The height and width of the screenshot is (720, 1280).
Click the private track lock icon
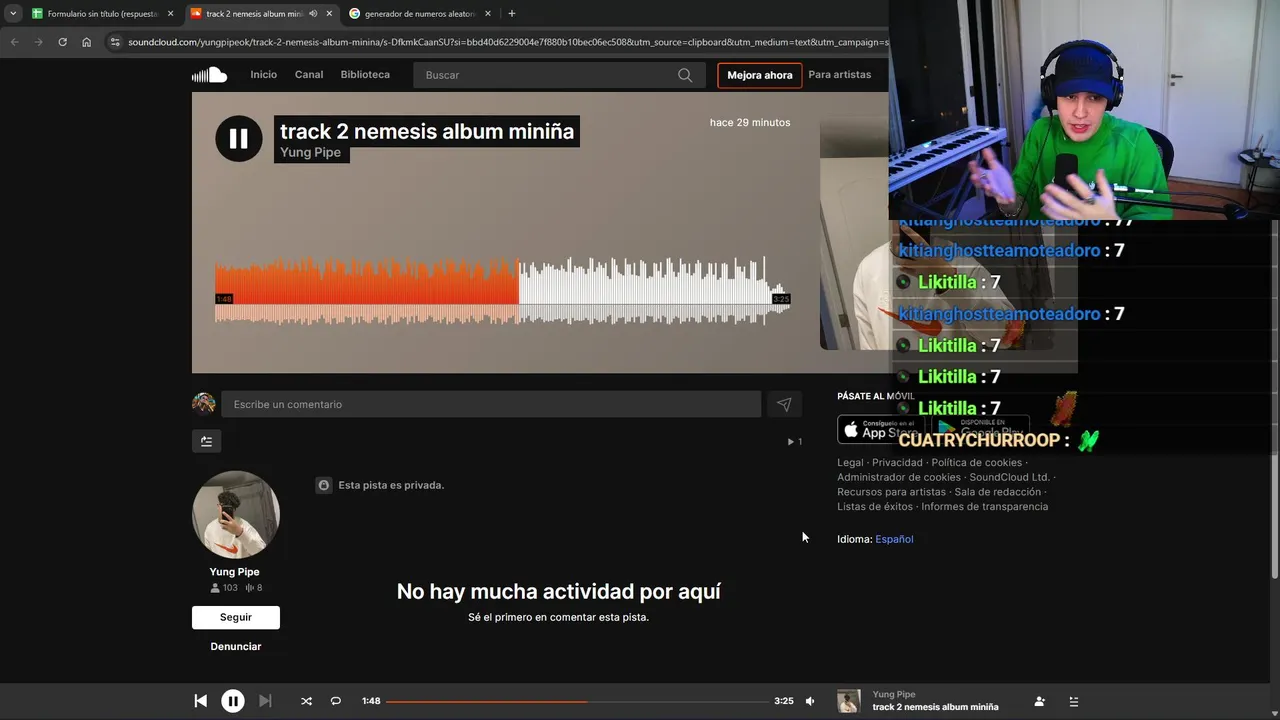pyautogui.click(x=324, y=485)
